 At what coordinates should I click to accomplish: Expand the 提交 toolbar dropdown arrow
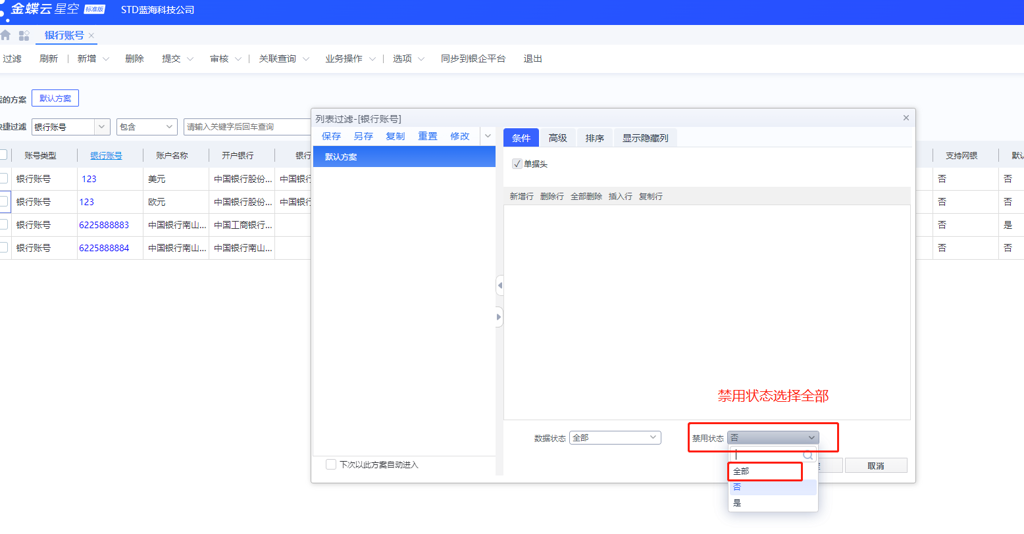tap(190, 59)
